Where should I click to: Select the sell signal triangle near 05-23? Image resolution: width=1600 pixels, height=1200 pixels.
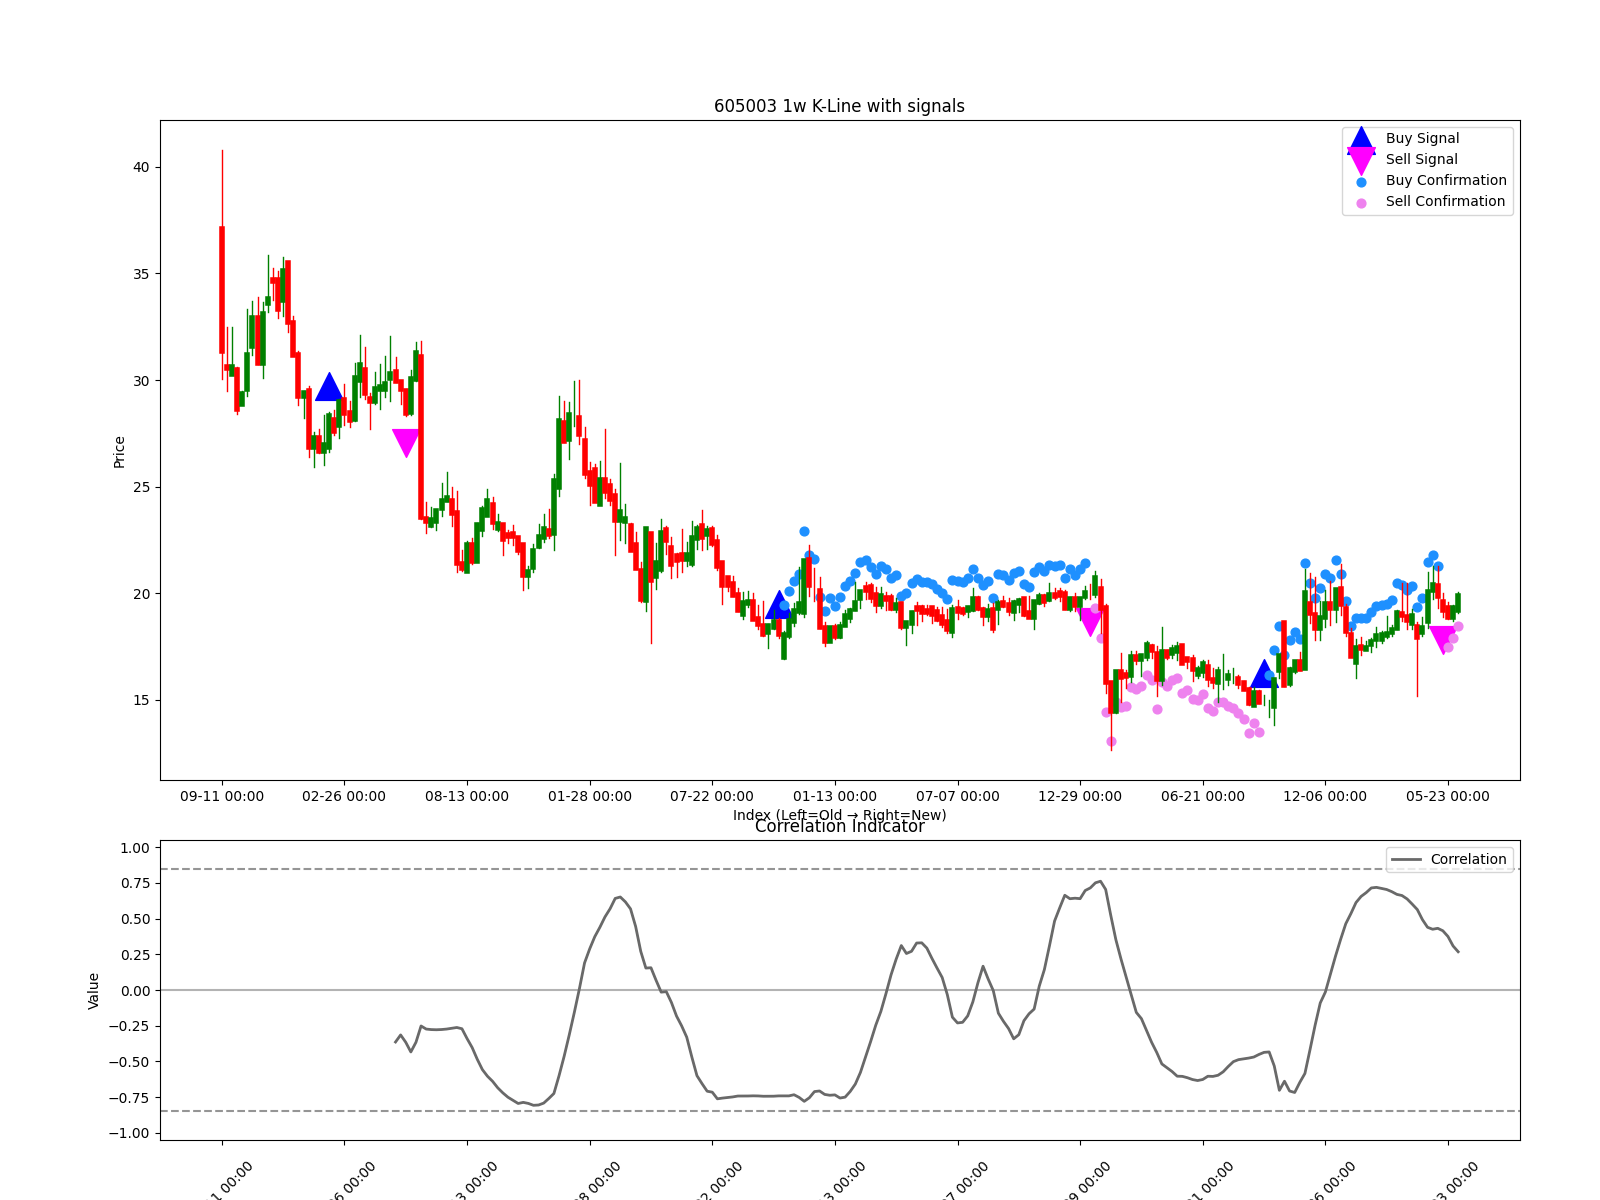(1443, 640)
